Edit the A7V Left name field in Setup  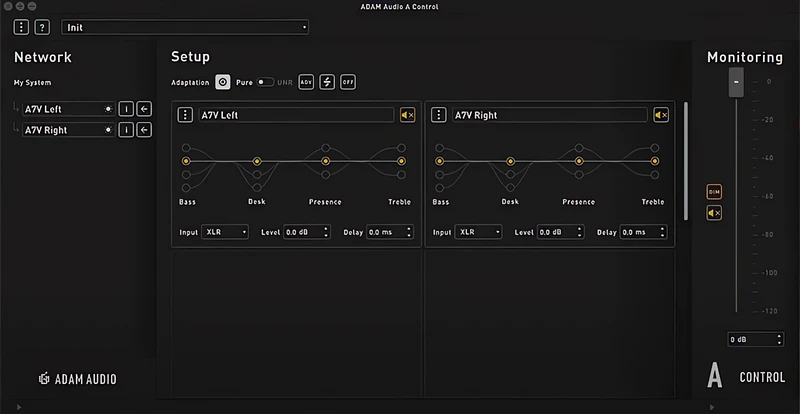click(296, 115)
